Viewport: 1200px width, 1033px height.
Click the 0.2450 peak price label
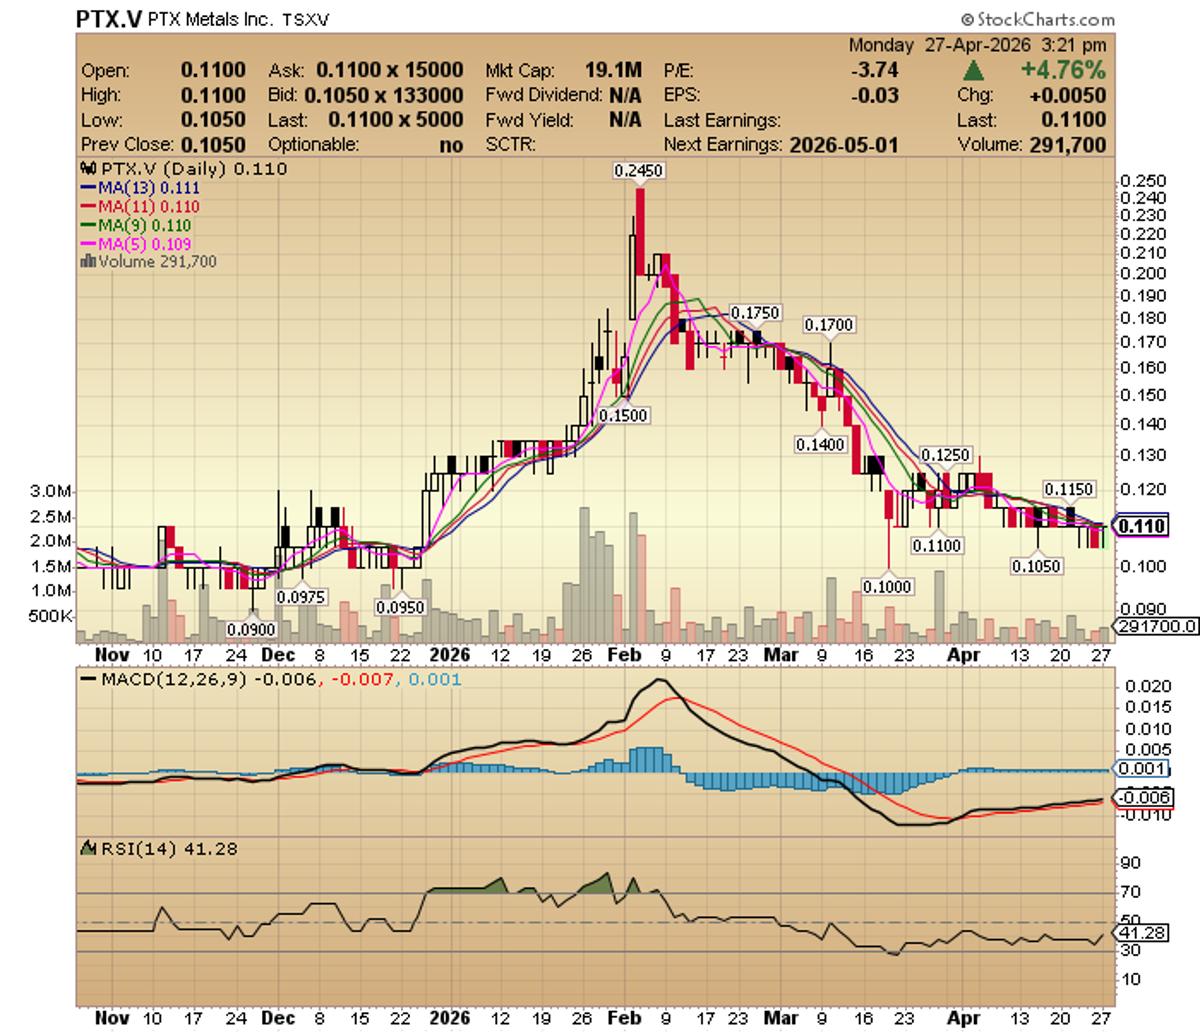(639, 171)
